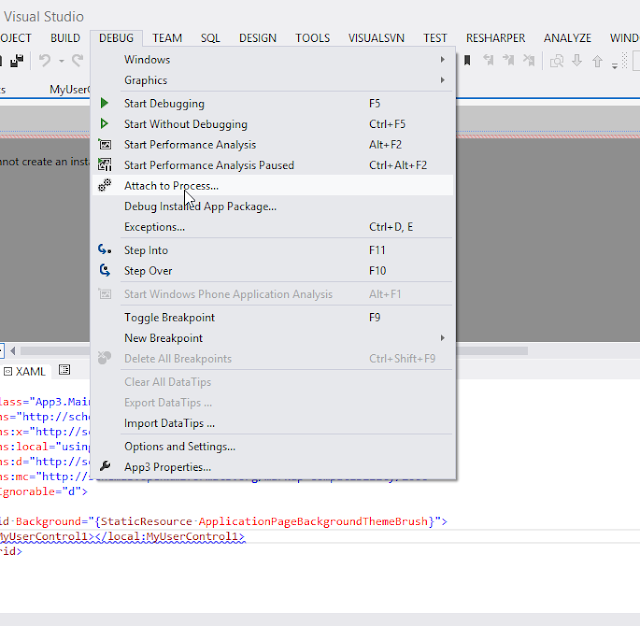Open the BUILD menu

(x=65, y=38)
